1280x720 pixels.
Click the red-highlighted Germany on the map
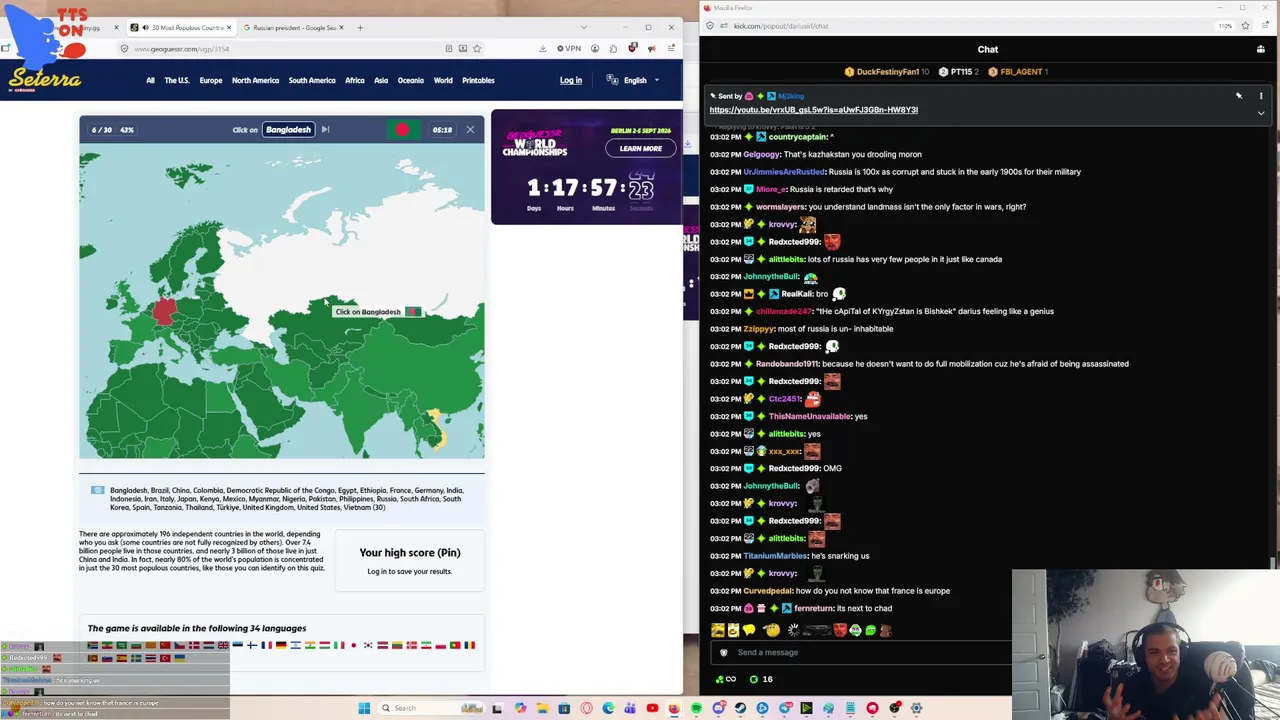165,309
